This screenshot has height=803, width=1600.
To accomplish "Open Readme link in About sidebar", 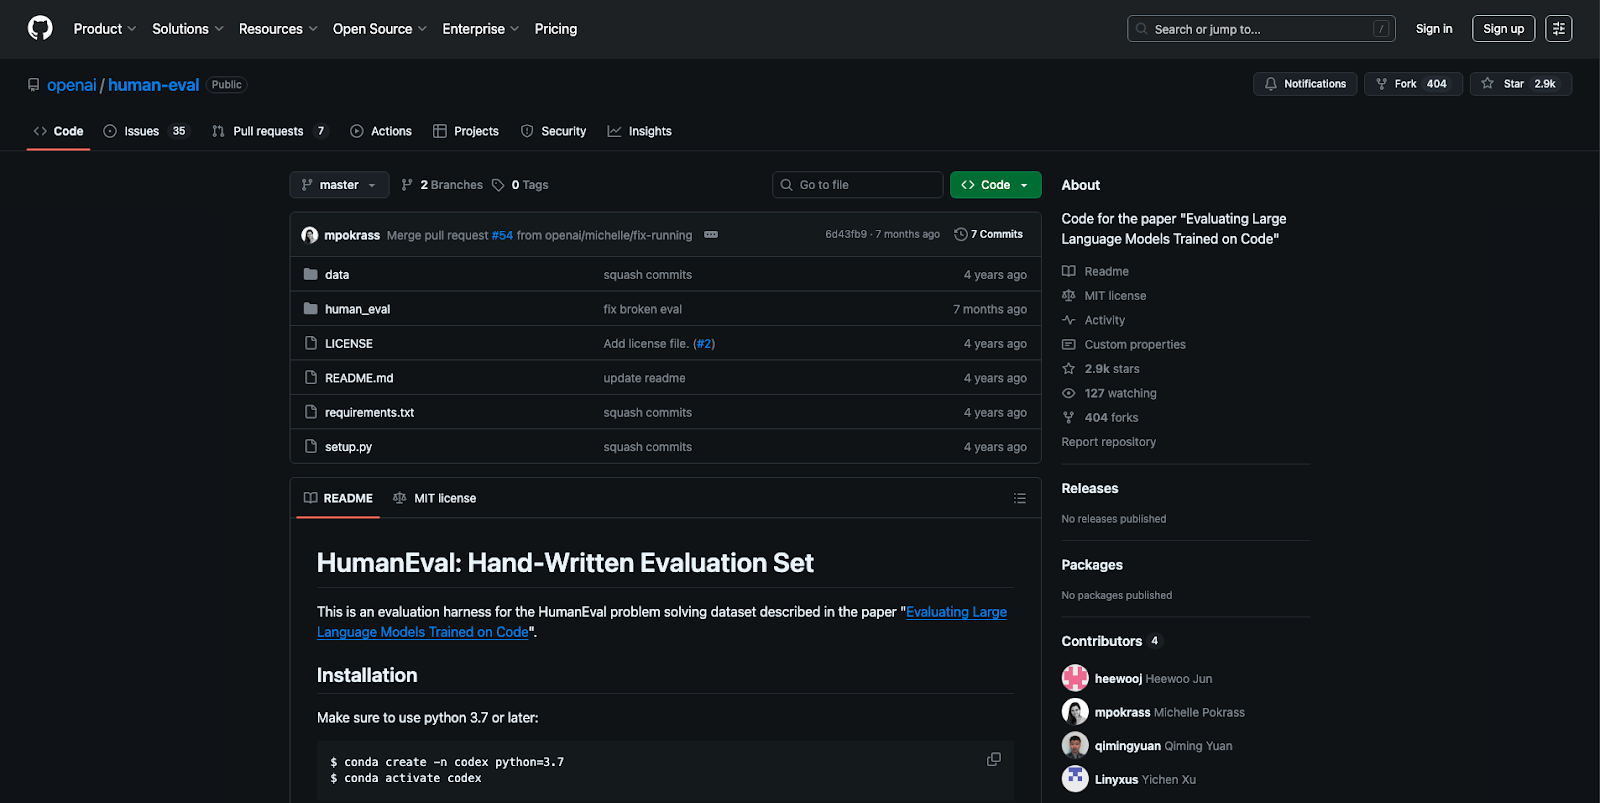I will [x=1096, y=271].
